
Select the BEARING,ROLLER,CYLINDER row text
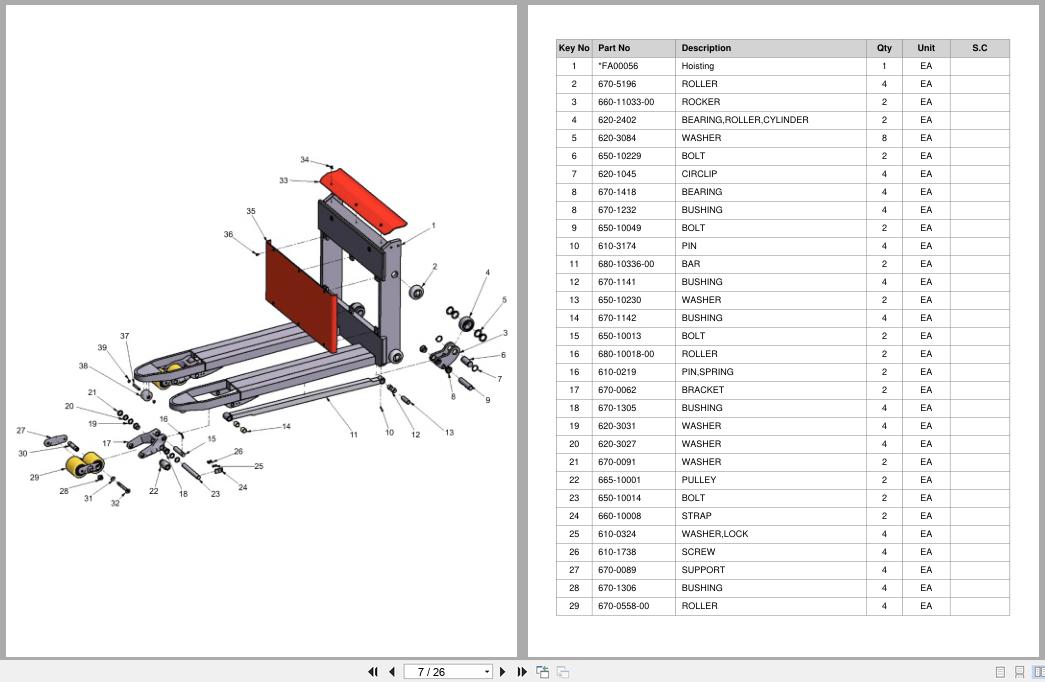[745, 120]
